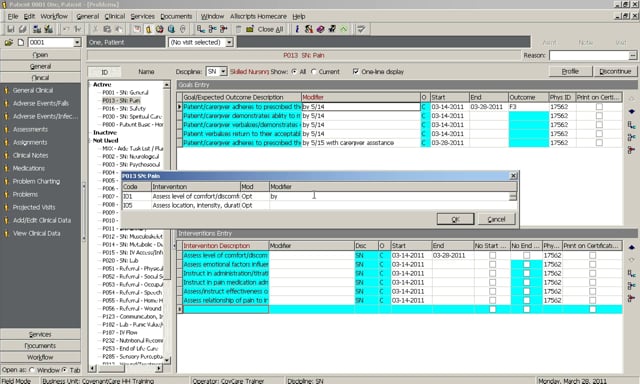Click the green up-arrow toolbar icon

point(344,29)
